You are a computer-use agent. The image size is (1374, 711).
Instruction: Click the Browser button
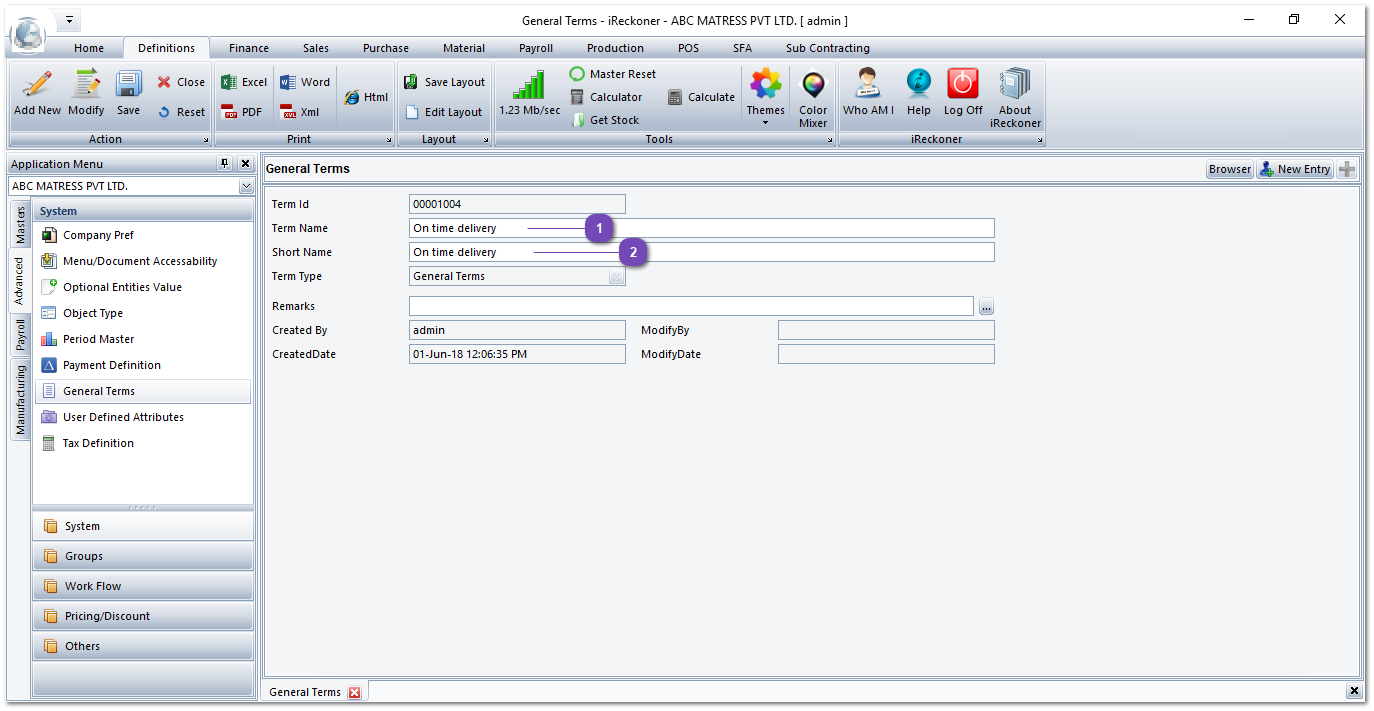(1229, 169)
